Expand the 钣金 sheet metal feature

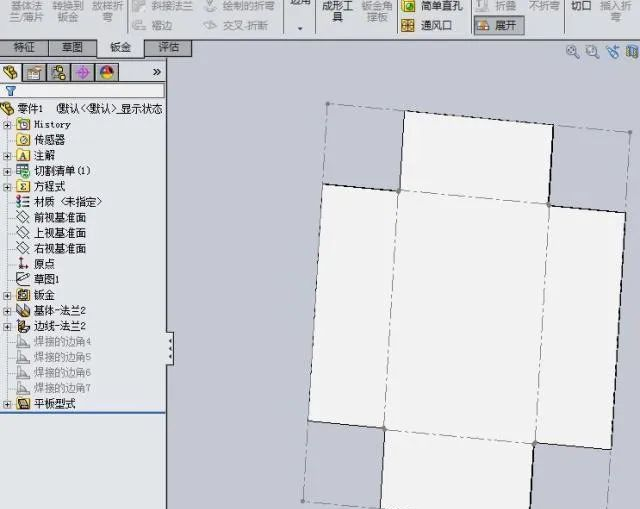click(7, 296)
